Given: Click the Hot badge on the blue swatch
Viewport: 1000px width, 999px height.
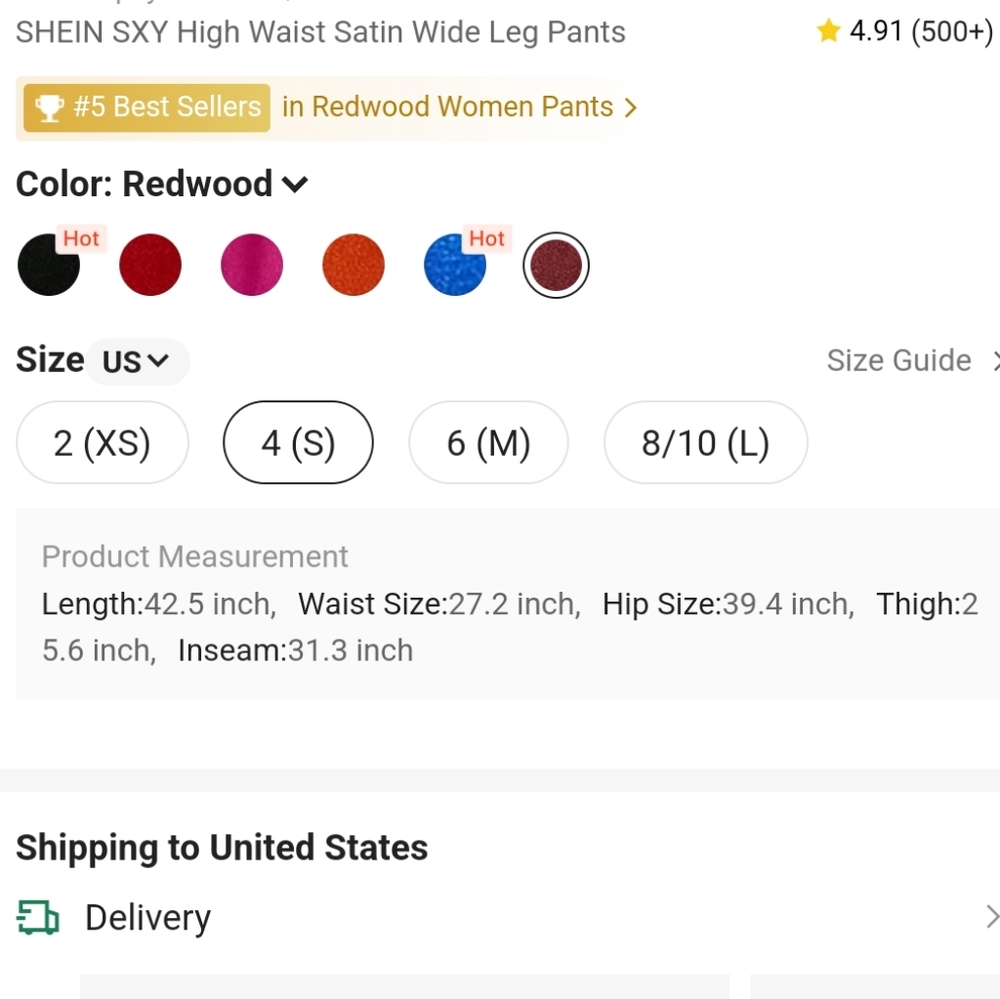Looking at the screenshot, I should point(487,239).
